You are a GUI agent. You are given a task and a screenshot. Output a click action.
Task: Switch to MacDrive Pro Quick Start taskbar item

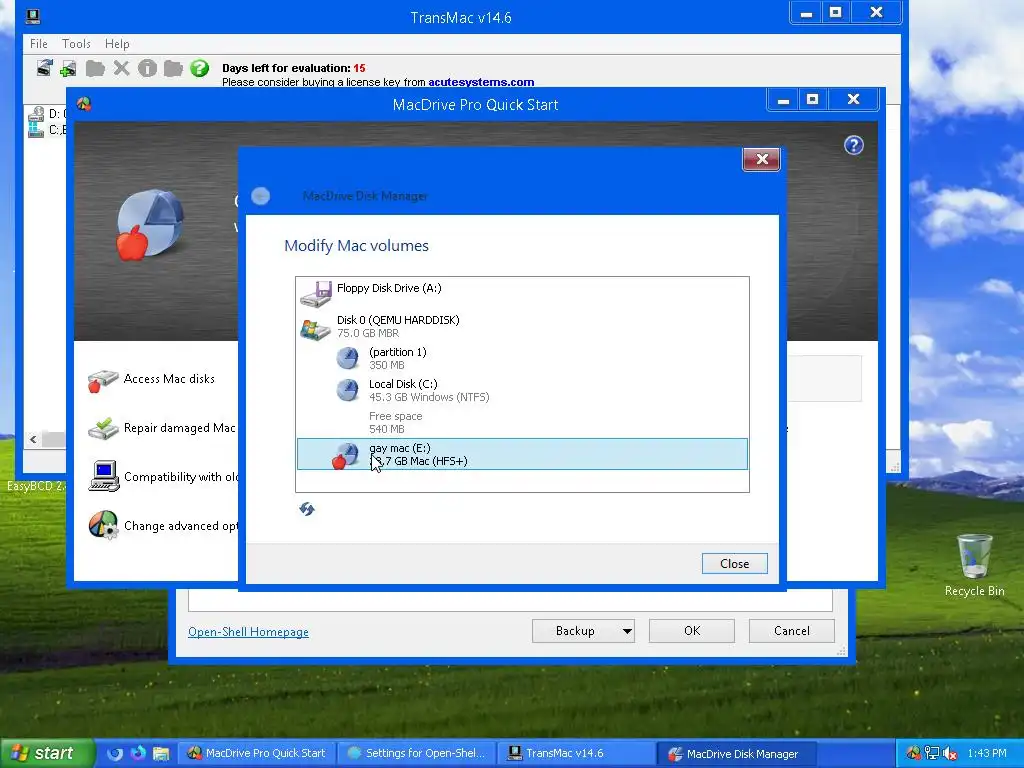[x=257, y=754]
